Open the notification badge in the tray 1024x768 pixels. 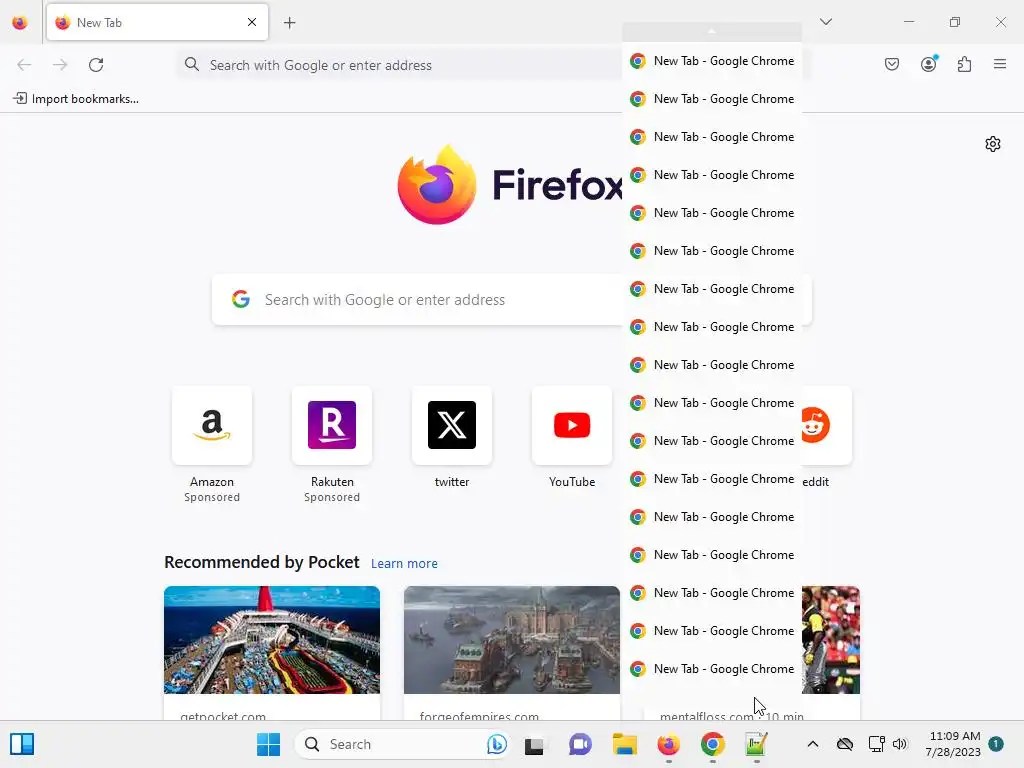tap(995, 744)
